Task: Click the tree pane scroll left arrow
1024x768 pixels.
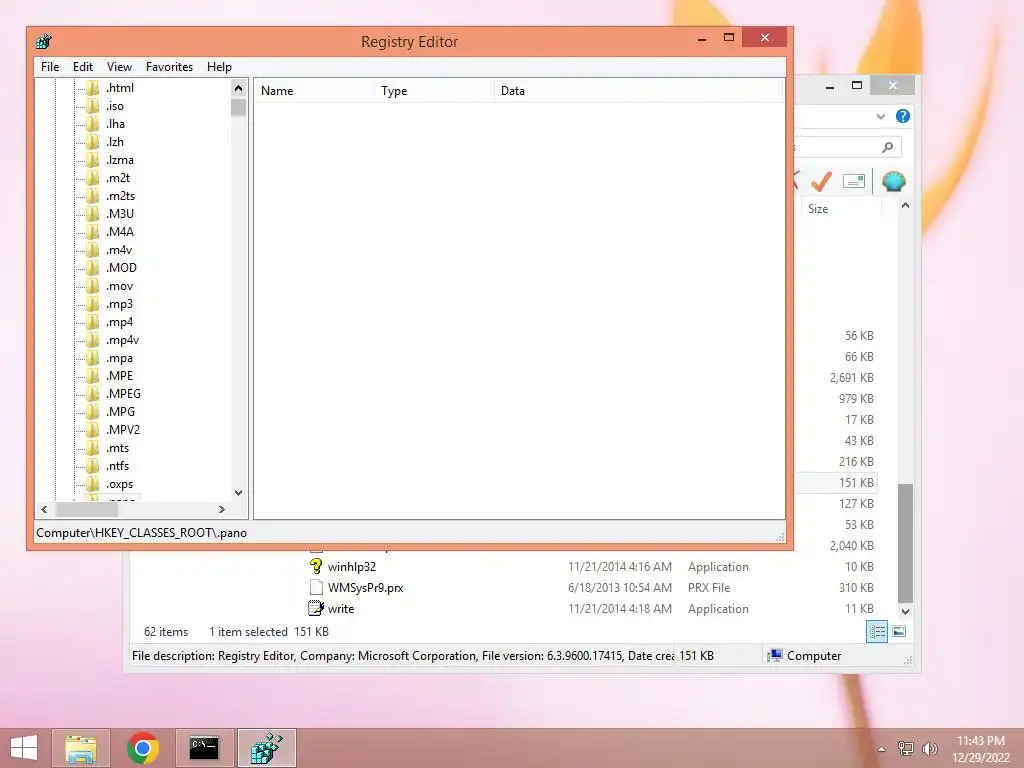Action: [44, 509]
